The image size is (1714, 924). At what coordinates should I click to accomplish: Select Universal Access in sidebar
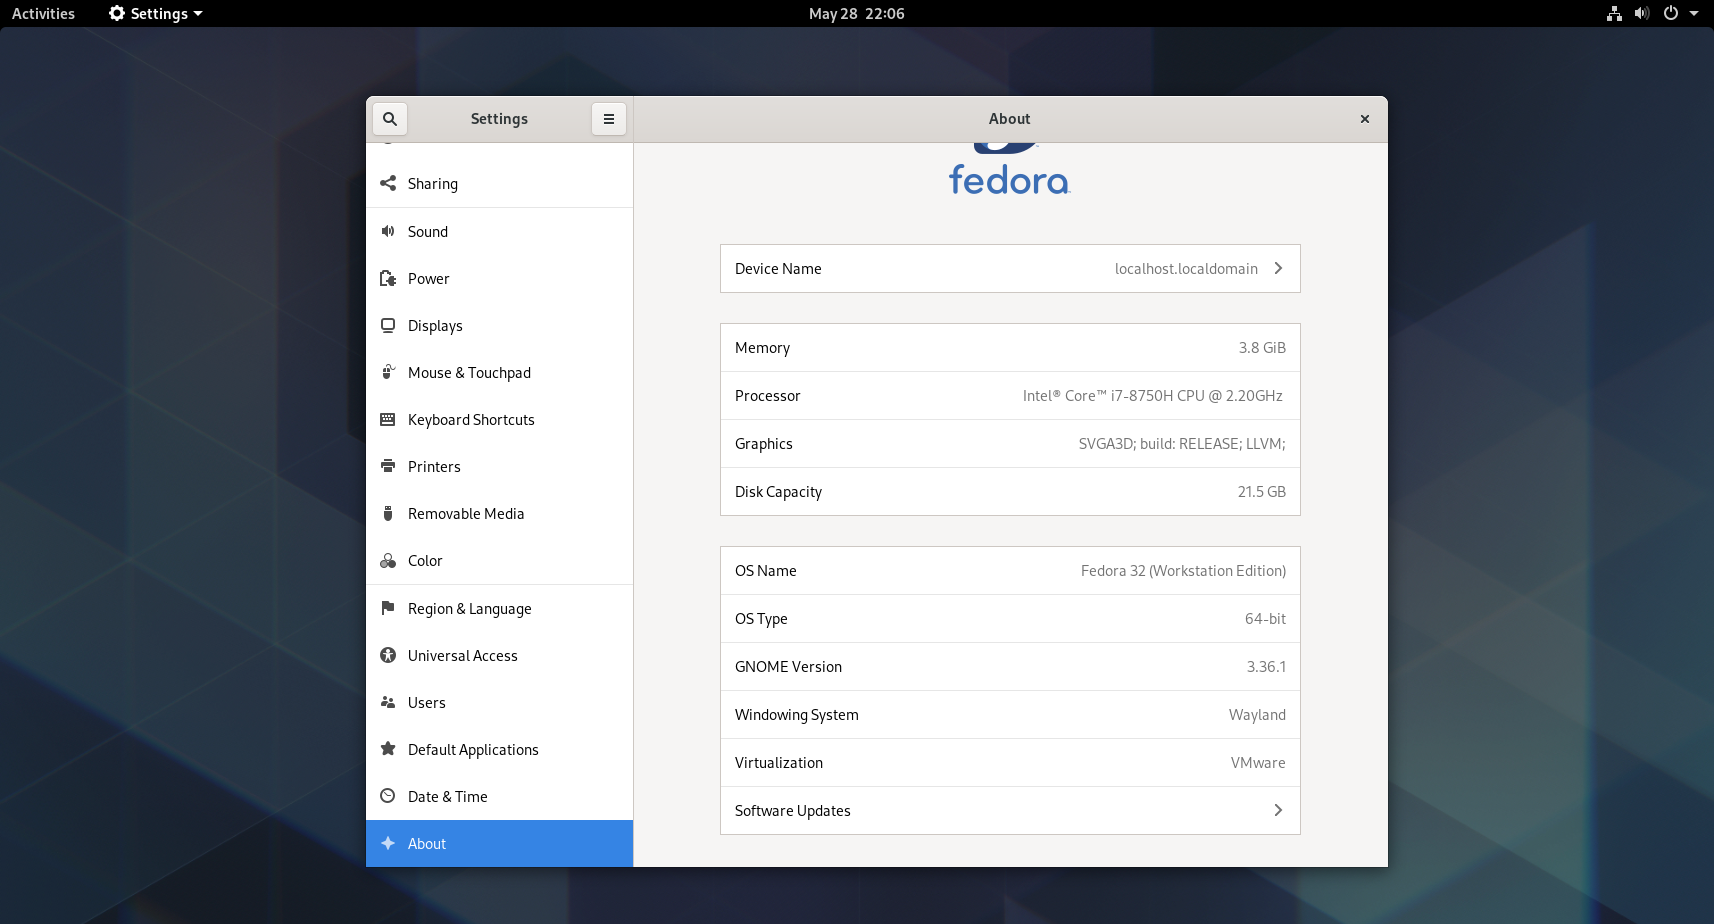tap(499, 655)
